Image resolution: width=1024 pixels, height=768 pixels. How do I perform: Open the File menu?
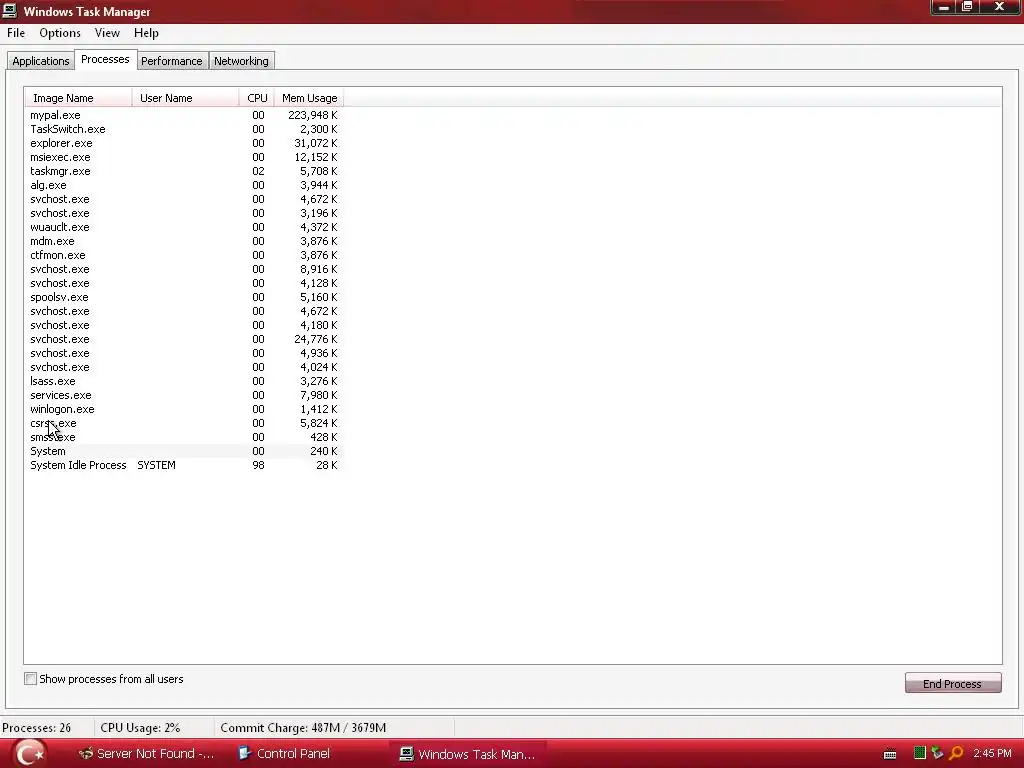coord(16,33)
